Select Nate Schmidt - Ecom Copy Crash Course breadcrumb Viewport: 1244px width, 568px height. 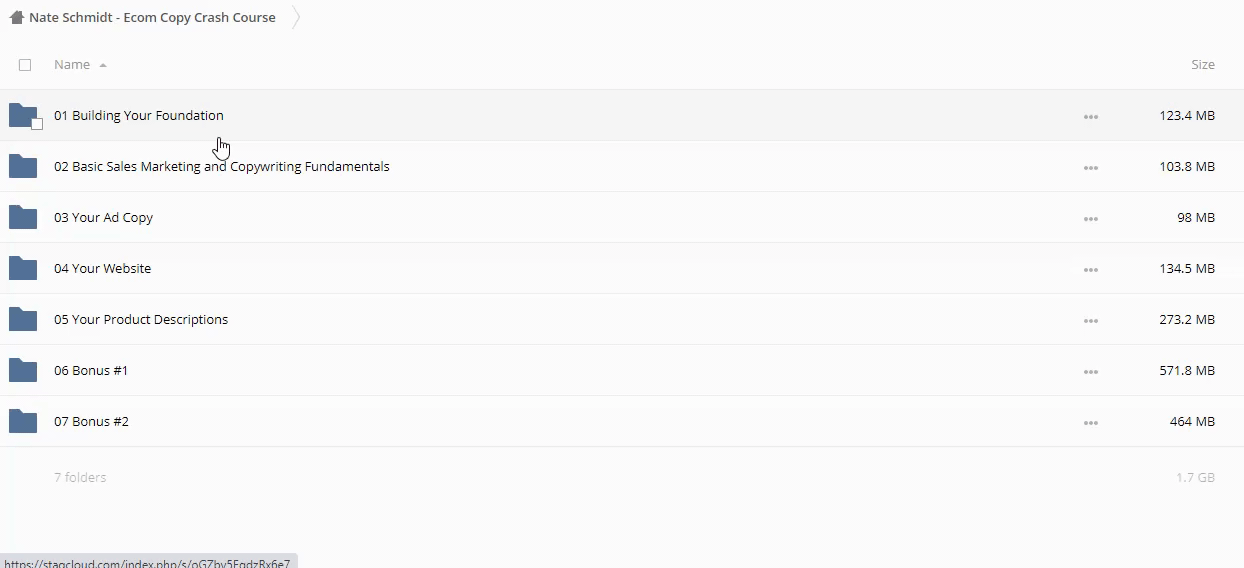[152, 17]
